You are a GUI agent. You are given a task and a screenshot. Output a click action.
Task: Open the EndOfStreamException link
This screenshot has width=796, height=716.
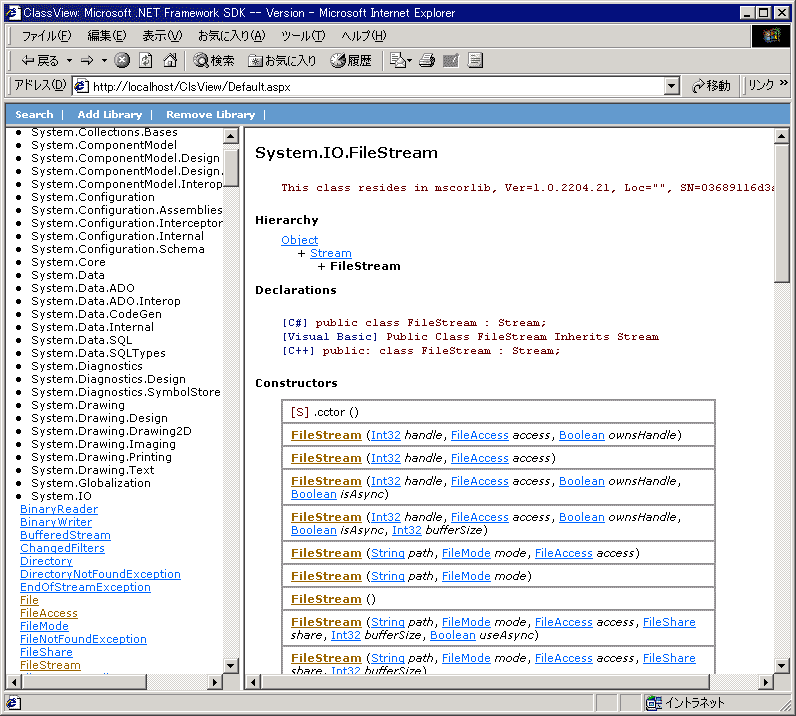85,588
